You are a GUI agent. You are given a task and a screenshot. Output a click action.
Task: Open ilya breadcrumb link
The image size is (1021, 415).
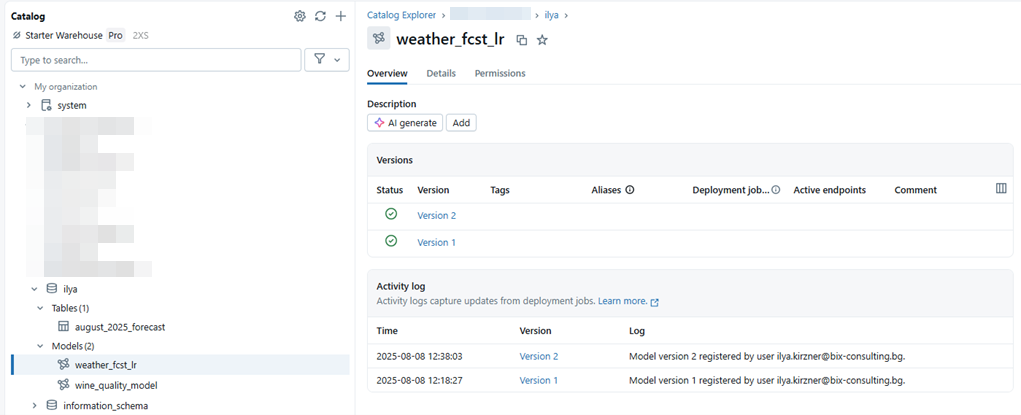click(x=552, y=14)
